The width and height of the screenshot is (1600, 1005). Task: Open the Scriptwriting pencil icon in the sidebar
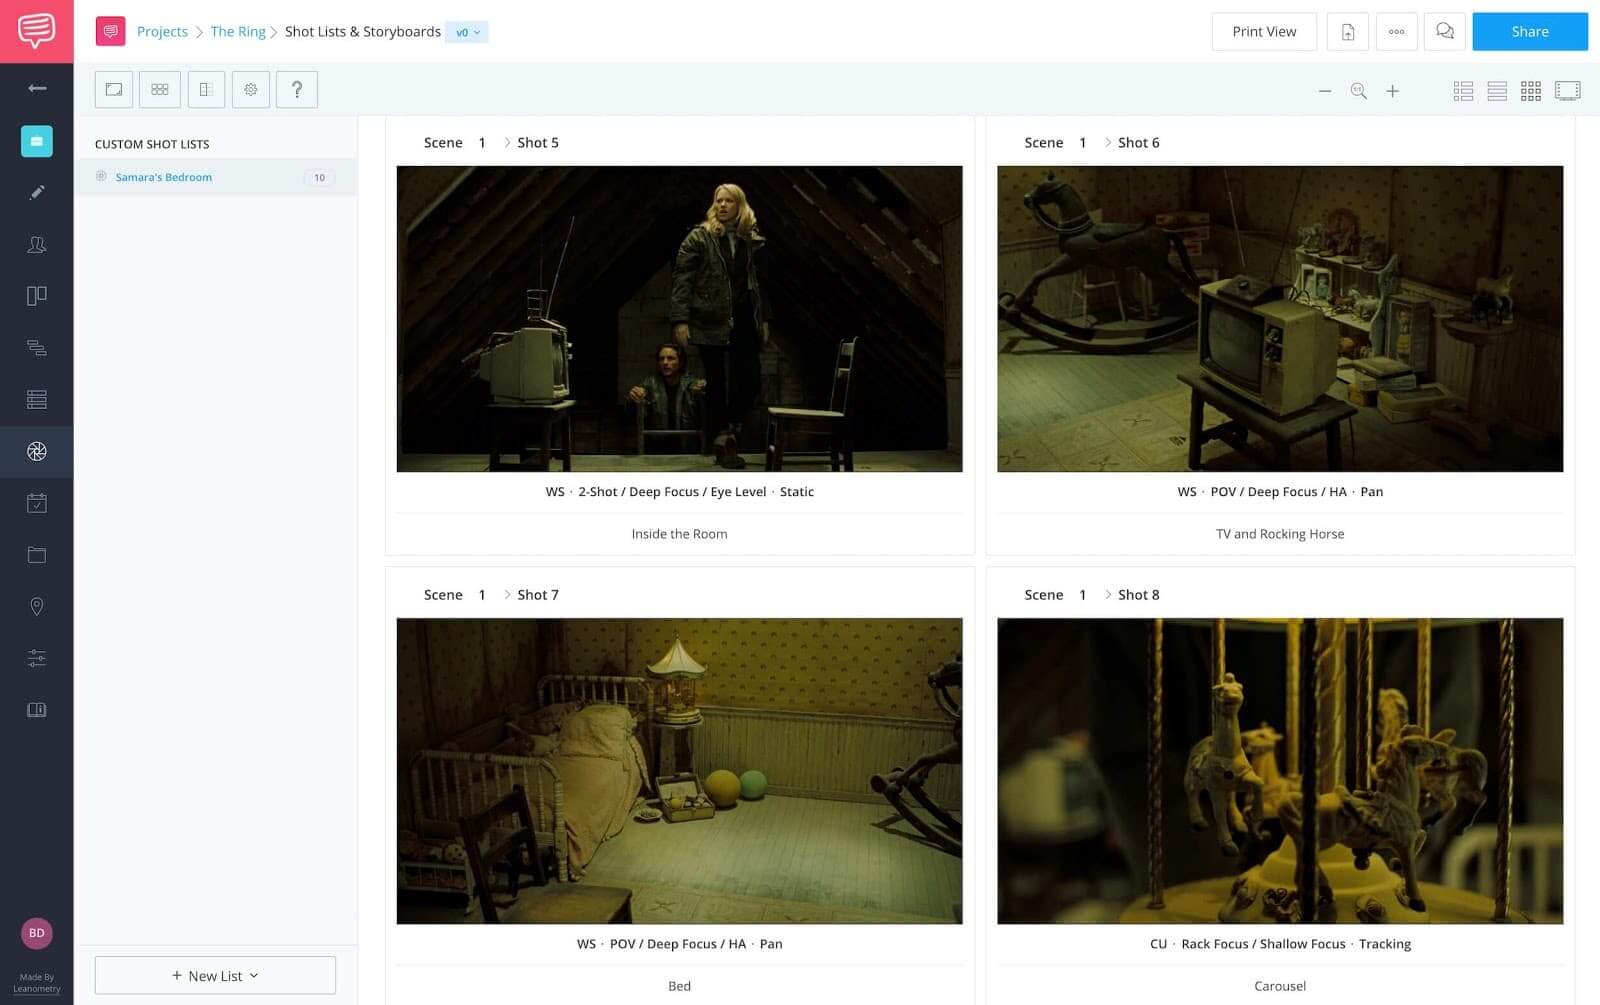pos(37,192)
